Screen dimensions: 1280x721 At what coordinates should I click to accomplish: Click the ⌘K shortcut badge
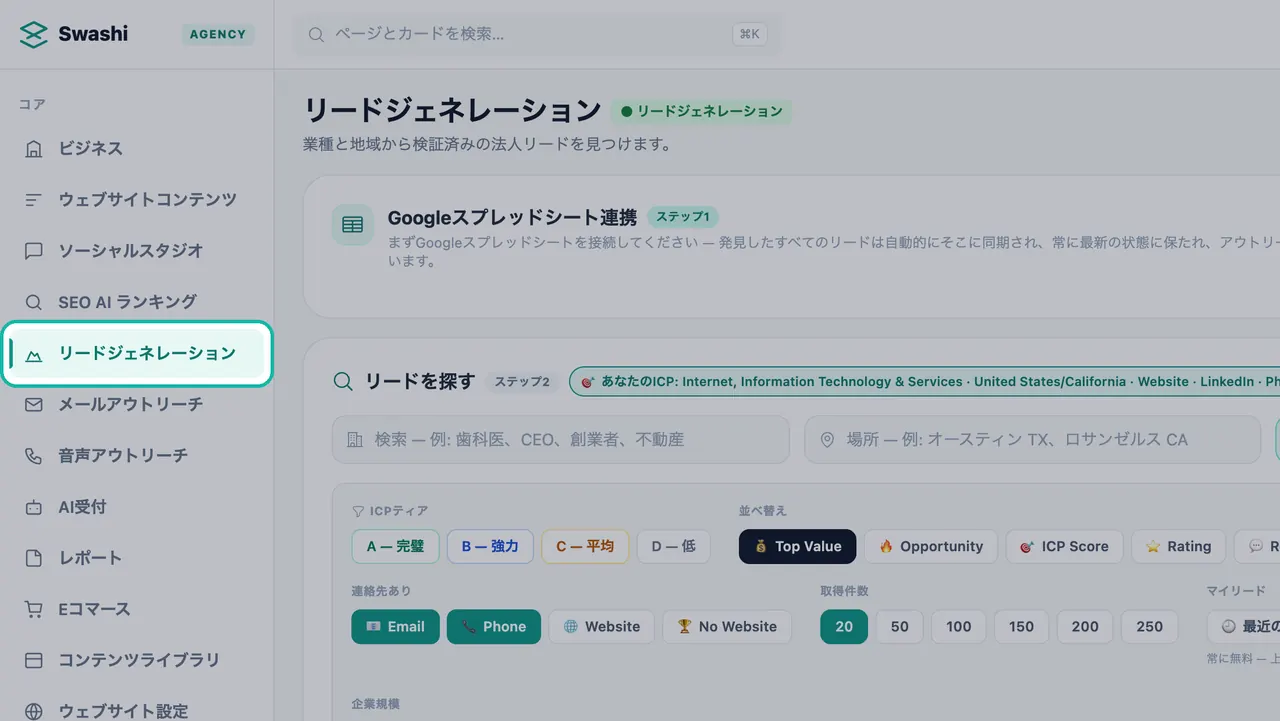click(x=750, y=34)
